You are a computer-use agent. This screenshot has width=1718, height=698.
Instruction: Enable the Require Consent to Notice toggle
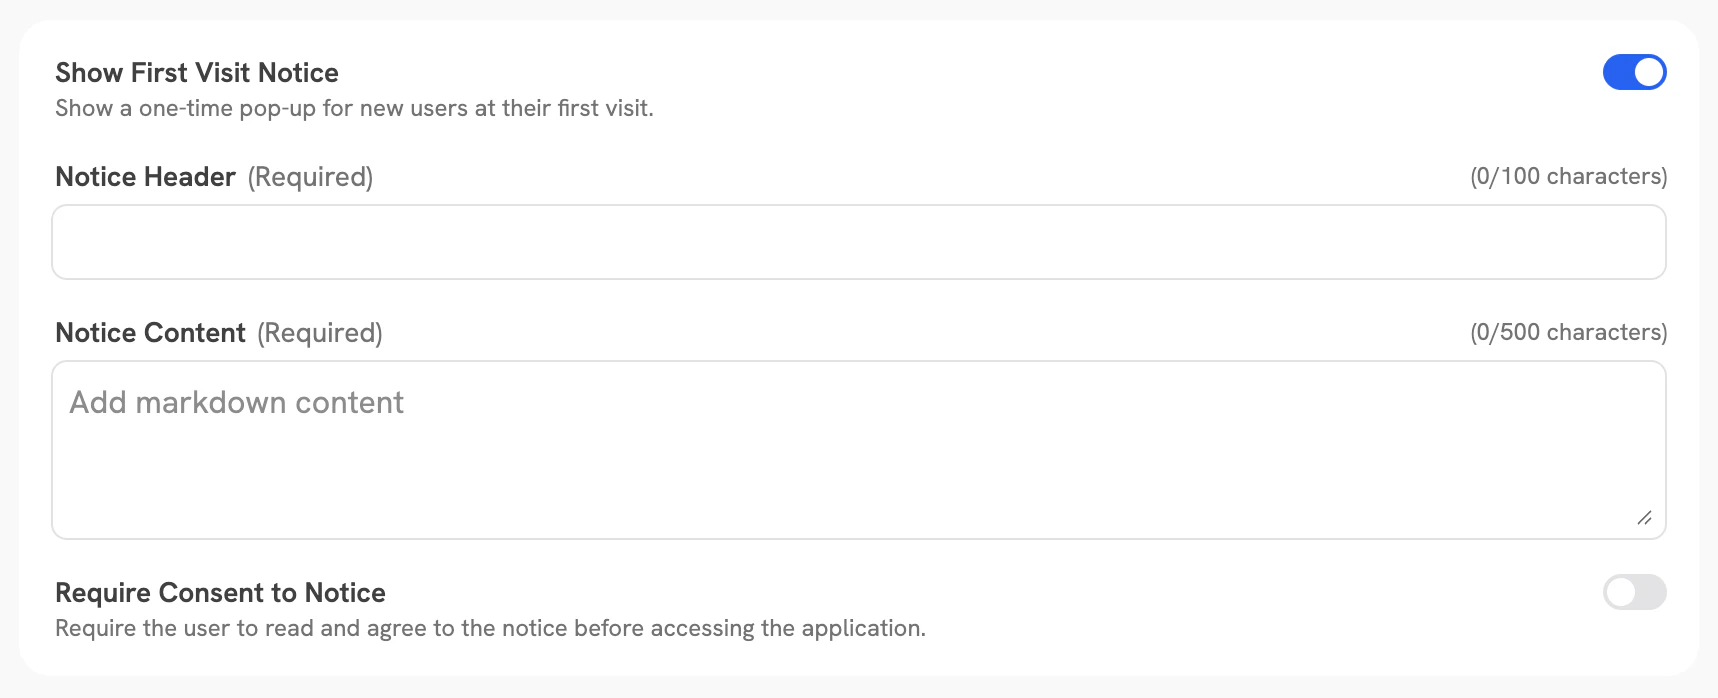[1635, 593]
